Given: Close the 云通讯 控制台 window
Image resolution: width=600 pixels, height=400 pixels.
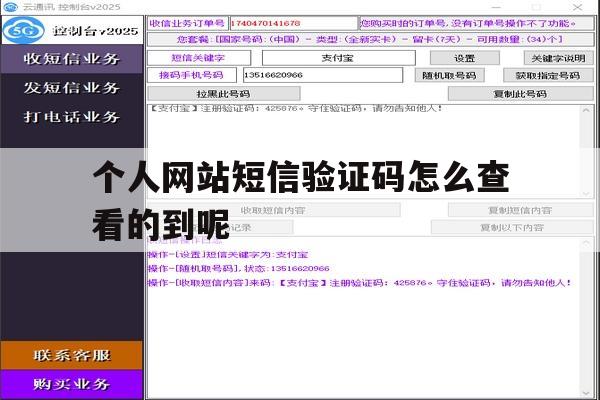Looking at the screenshot, I should click(577, 7).
